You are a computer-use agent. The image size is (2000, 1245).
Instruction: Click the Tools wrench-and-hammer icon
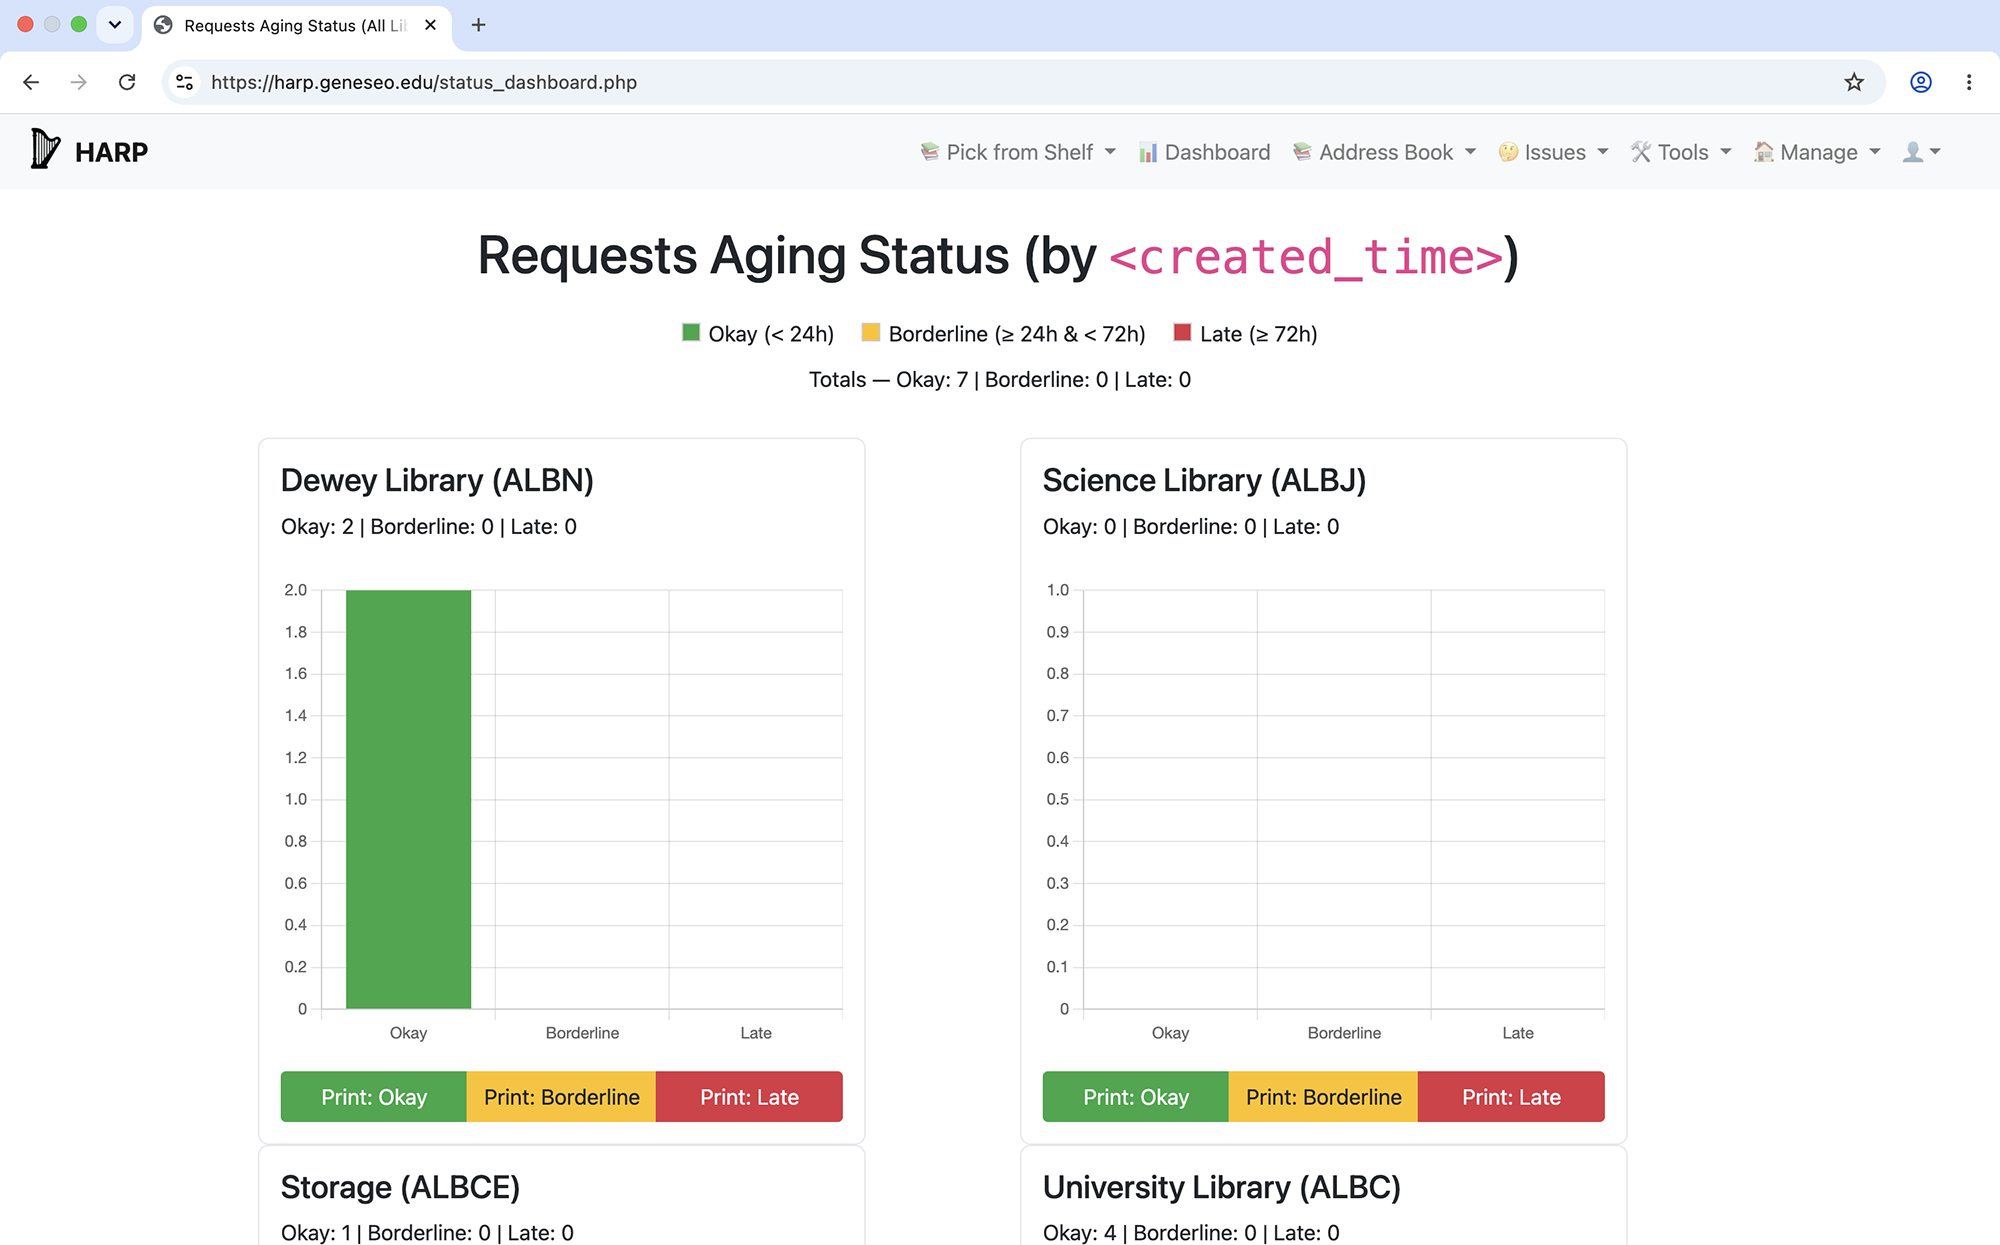[x=1641, y=152]
